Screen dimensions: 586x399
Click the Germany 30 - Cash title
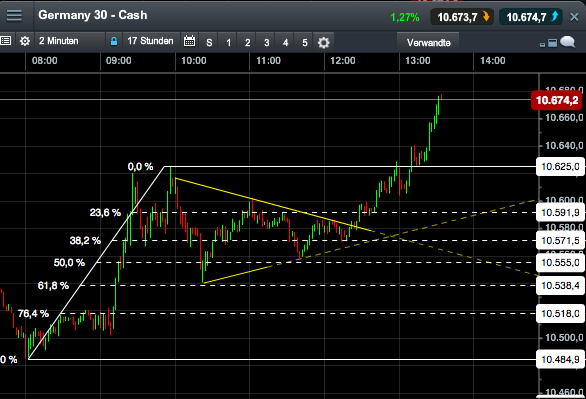point(93,15)
